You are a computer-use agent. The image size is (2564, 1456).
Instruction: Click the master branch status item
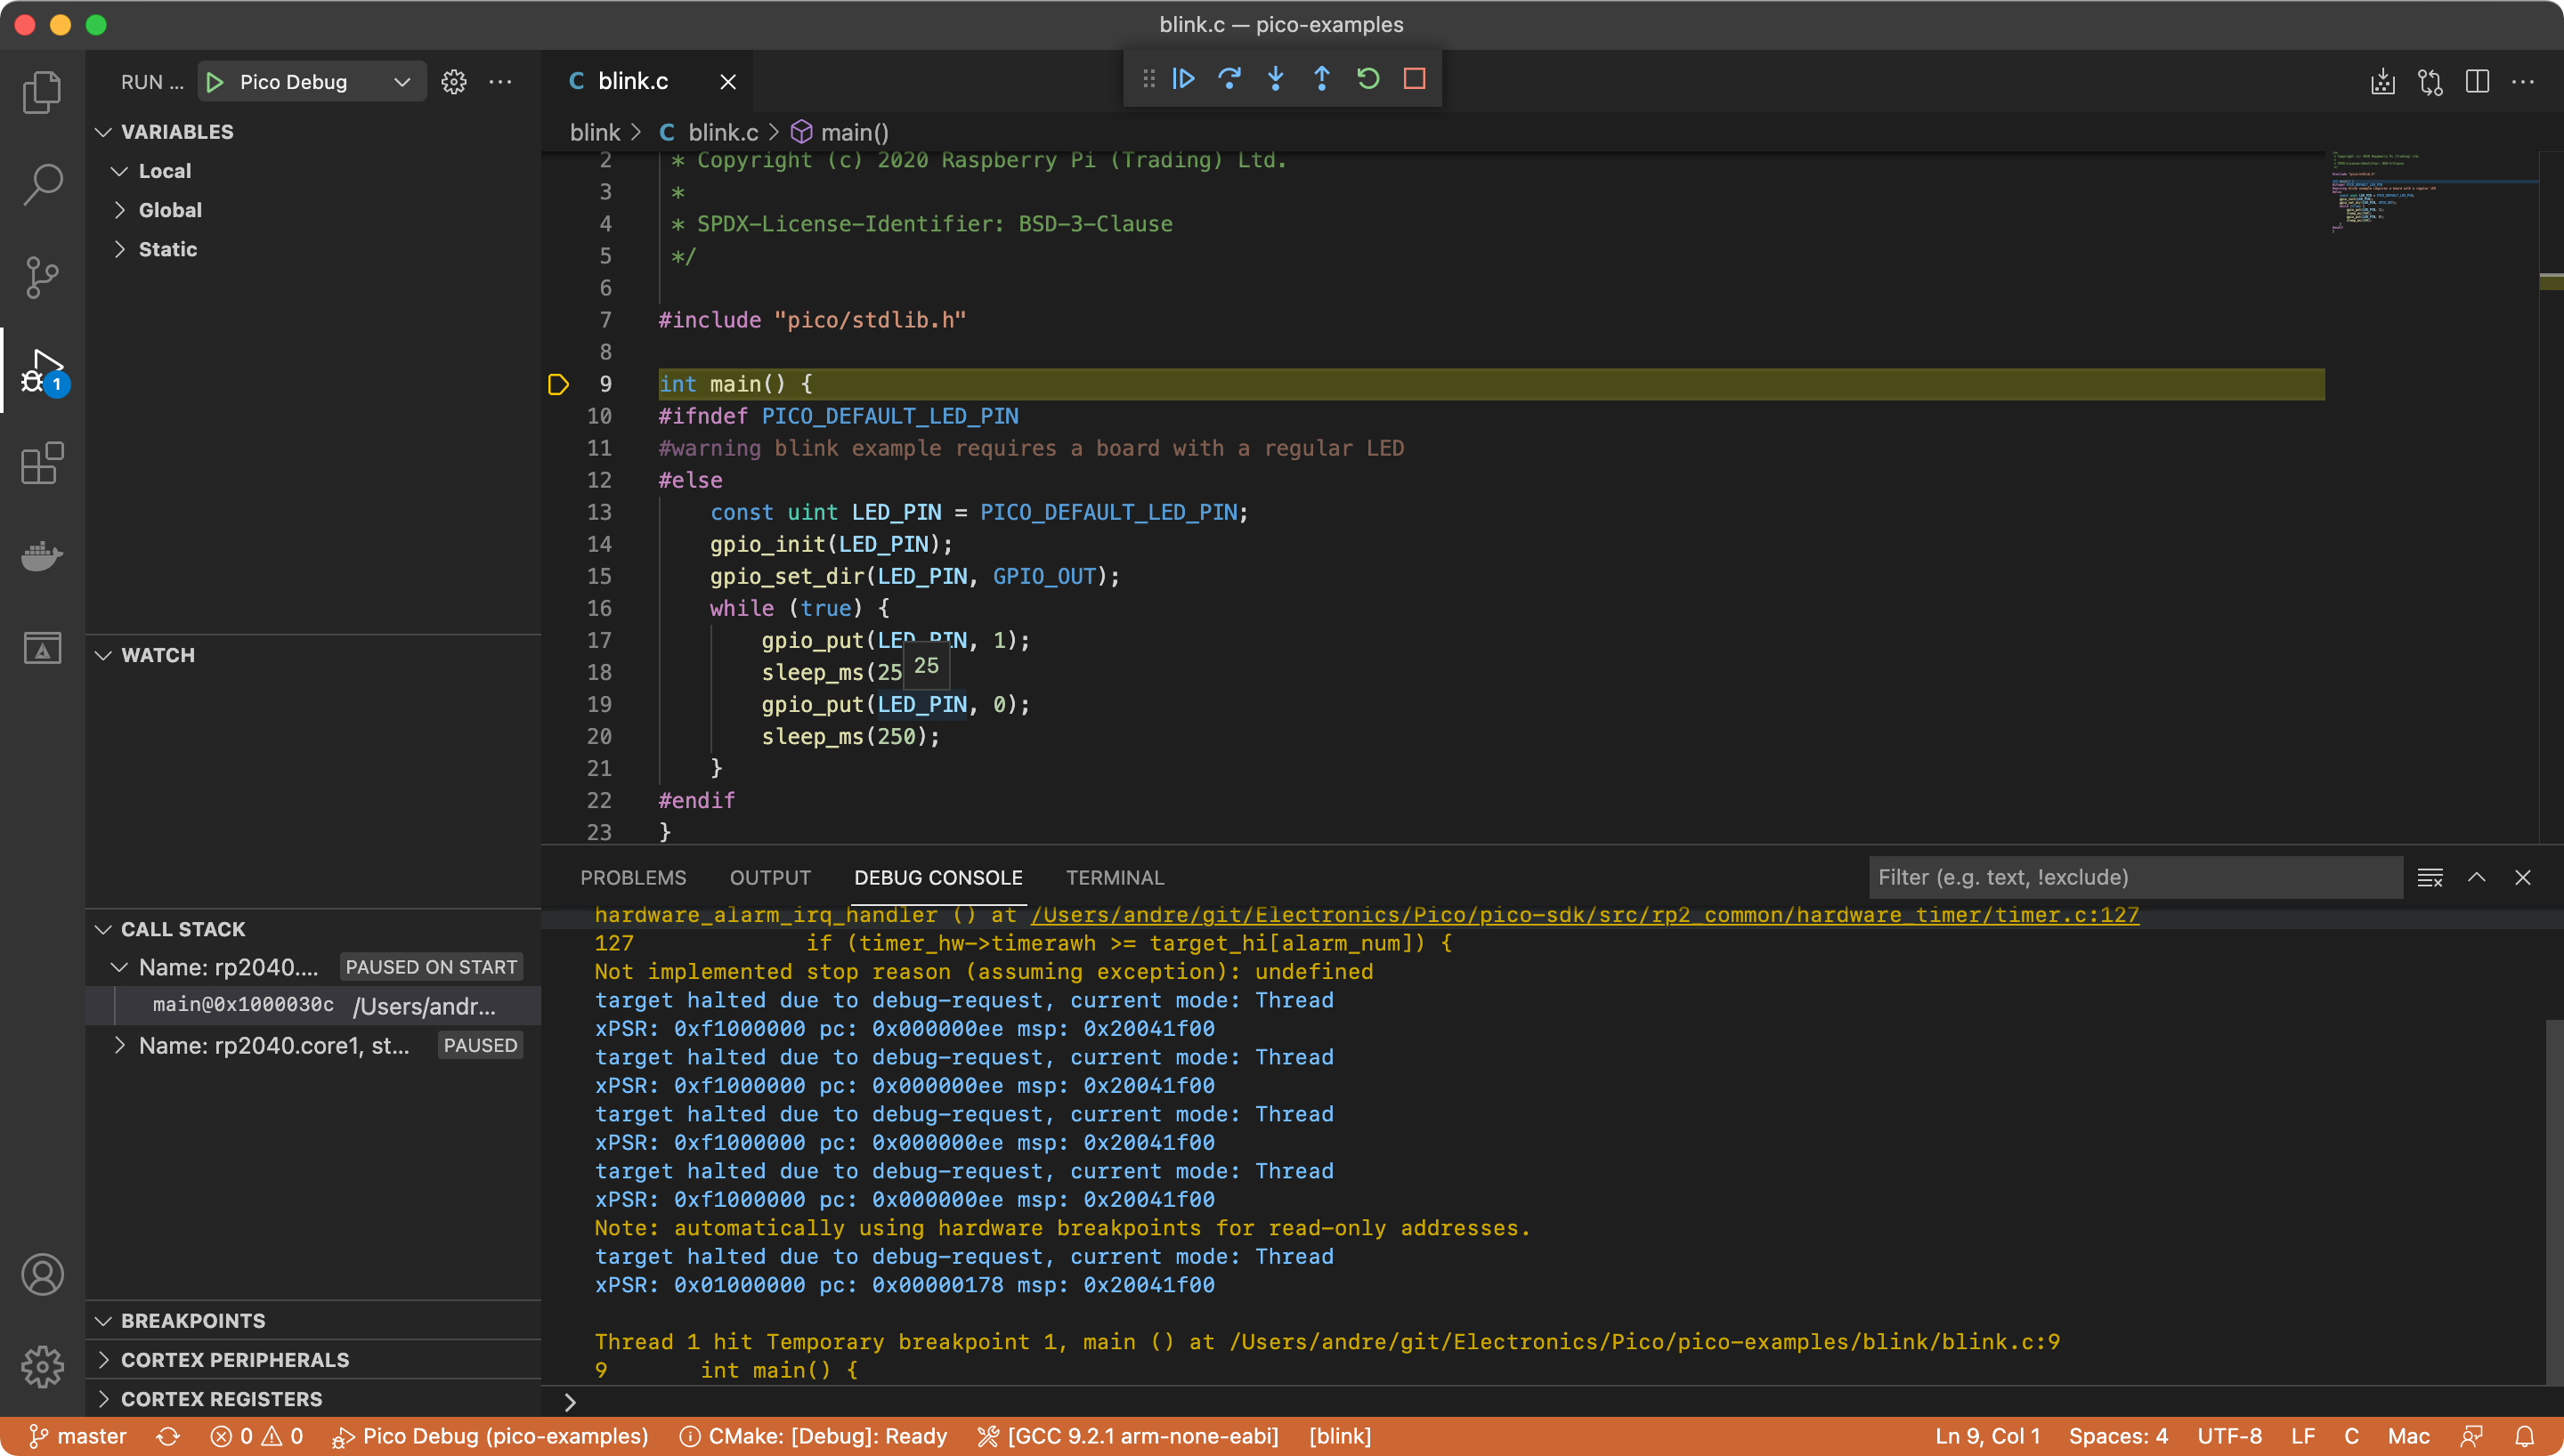(x=78, y=1436)
